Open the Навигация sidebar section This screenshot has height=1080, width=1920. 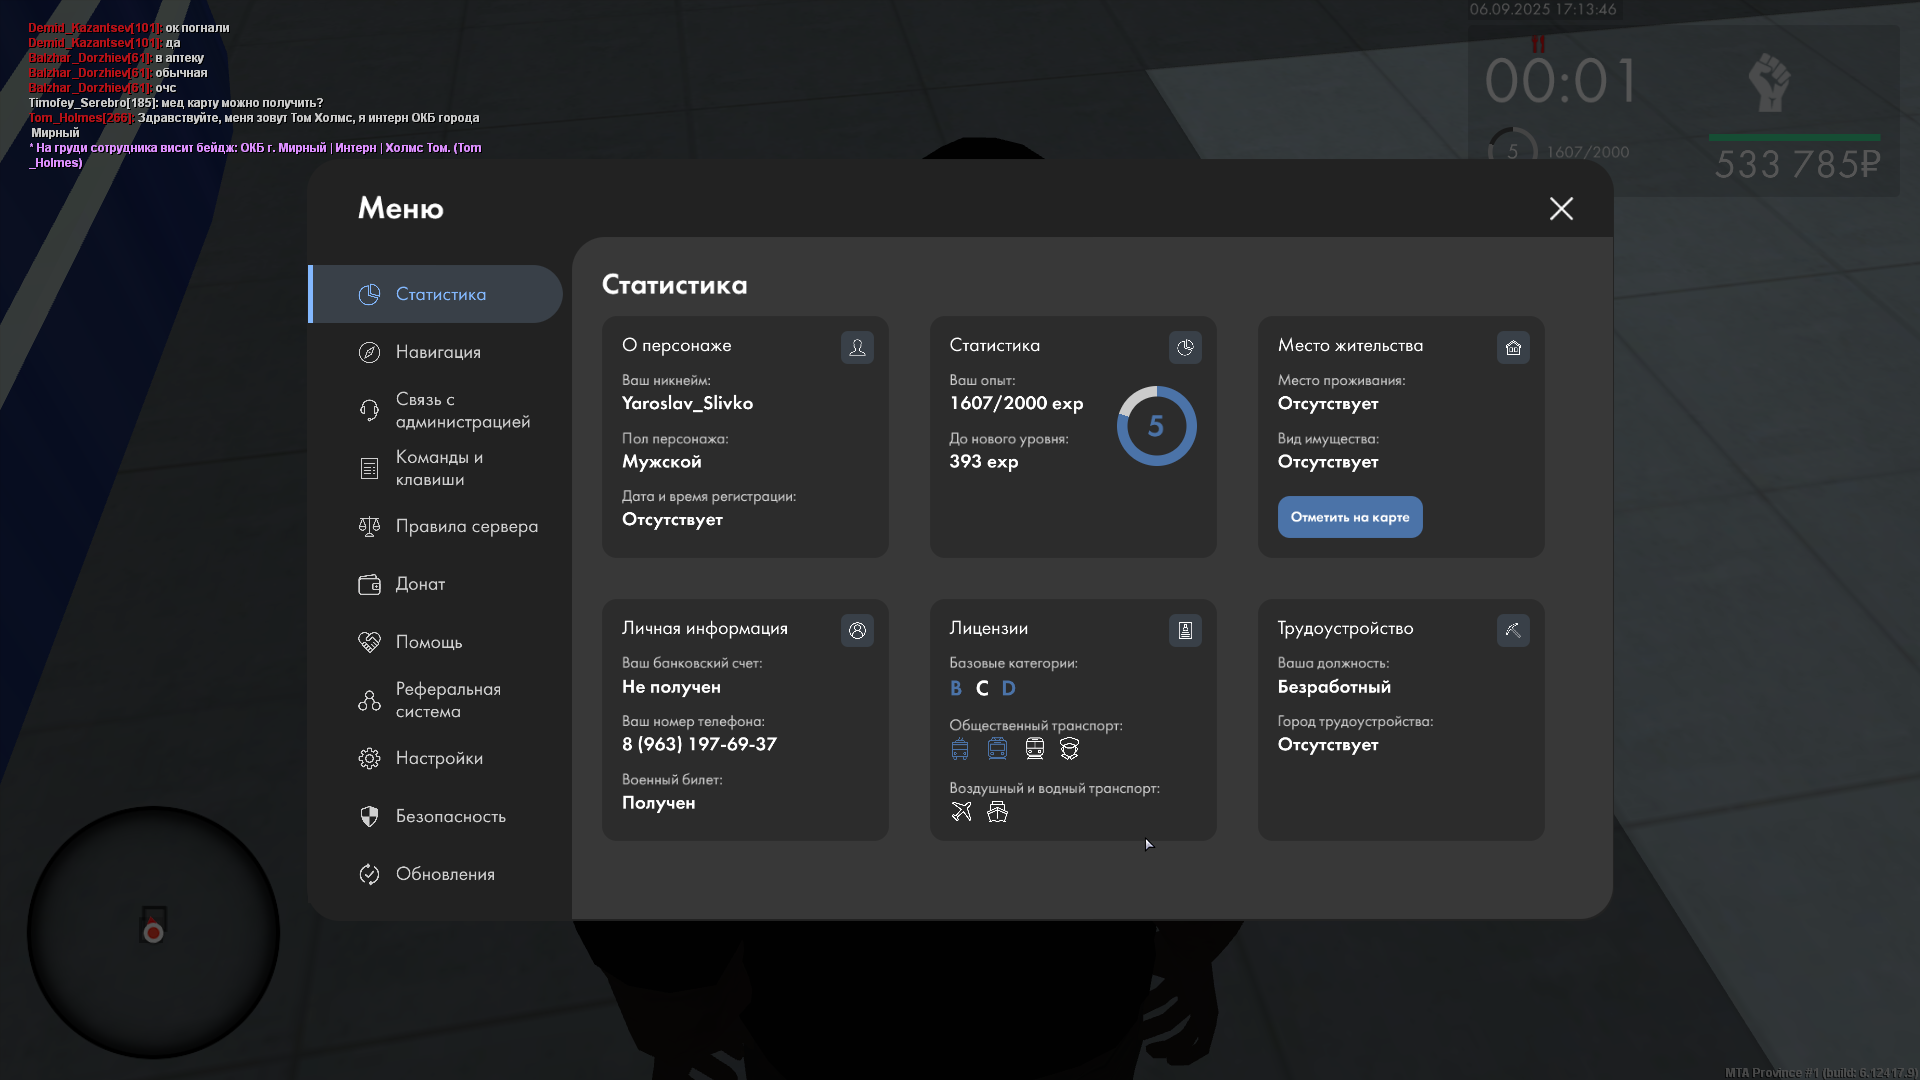(436, 352)
